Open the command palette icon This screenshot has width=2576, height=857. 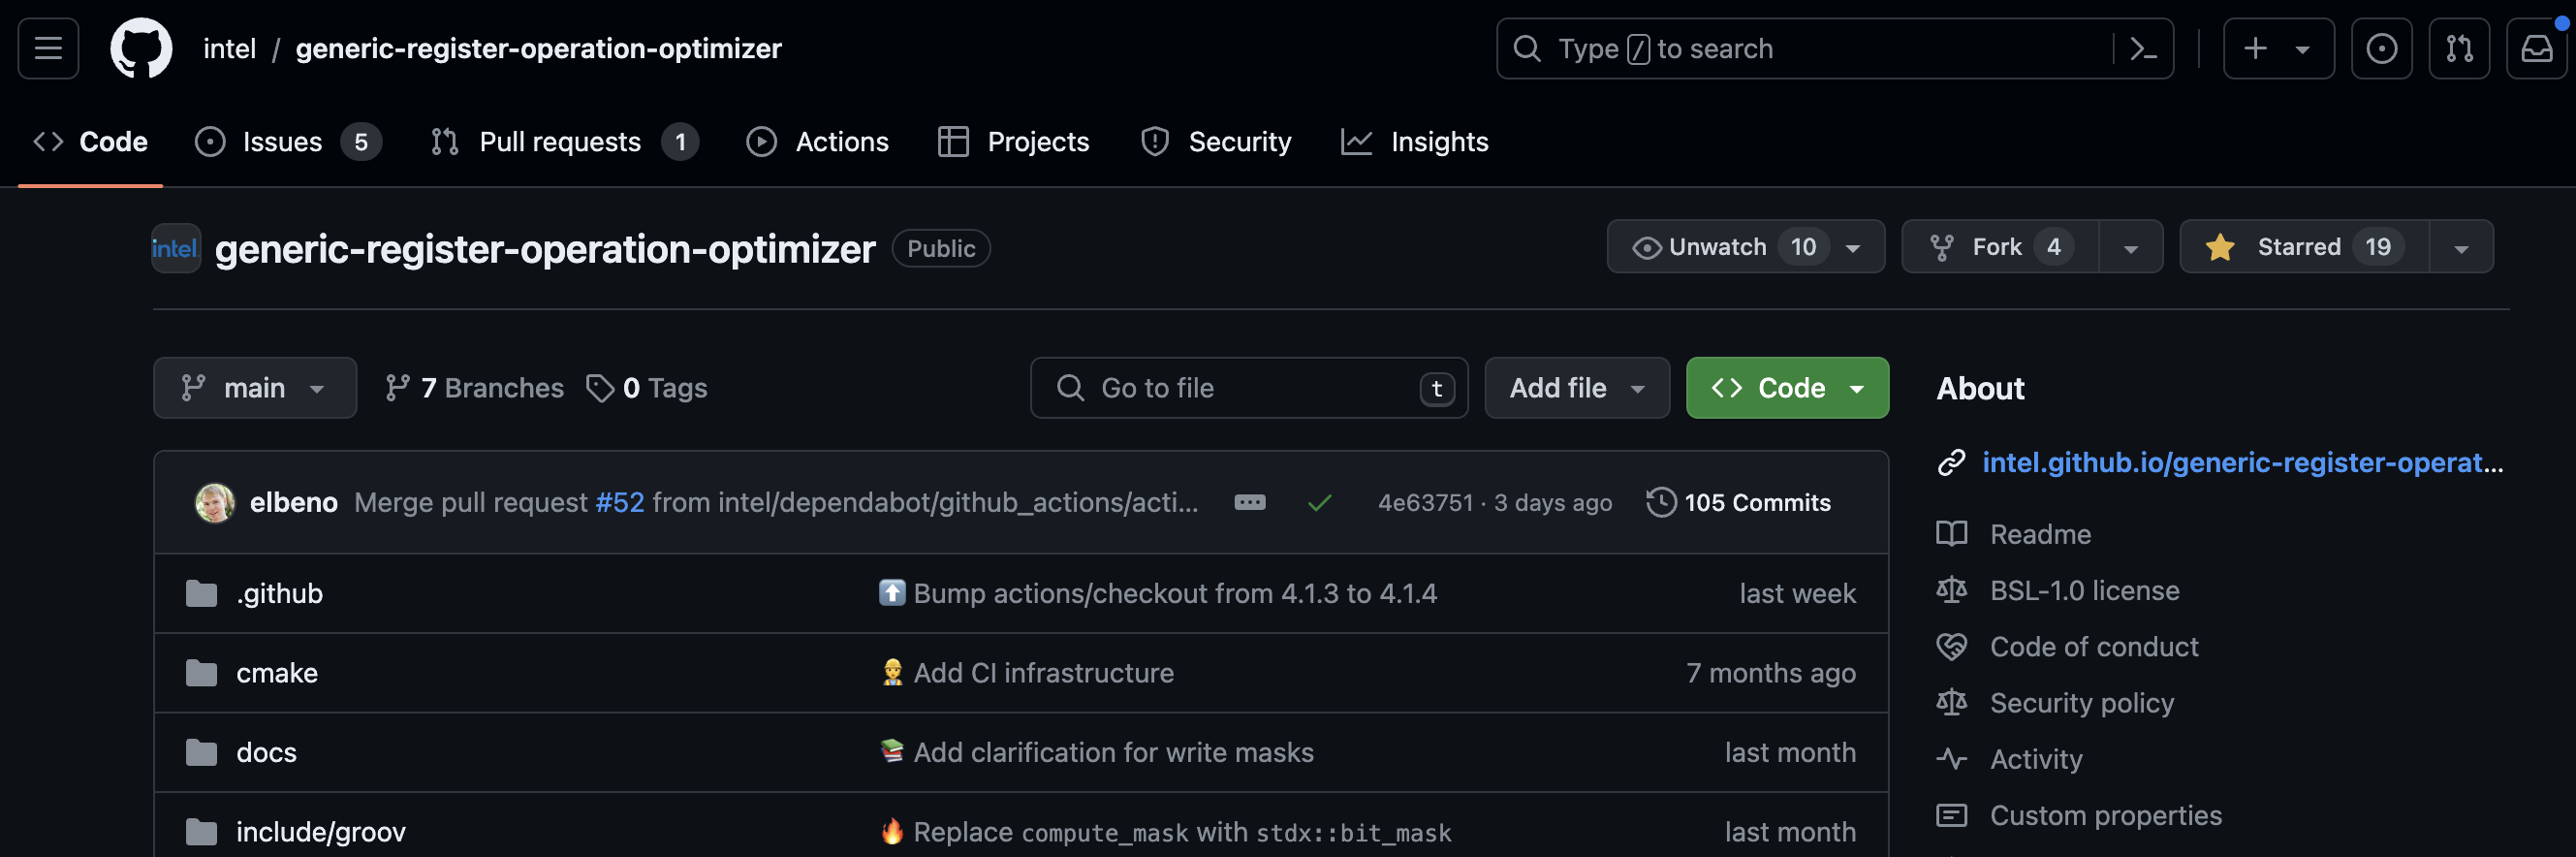(2143, 48)
